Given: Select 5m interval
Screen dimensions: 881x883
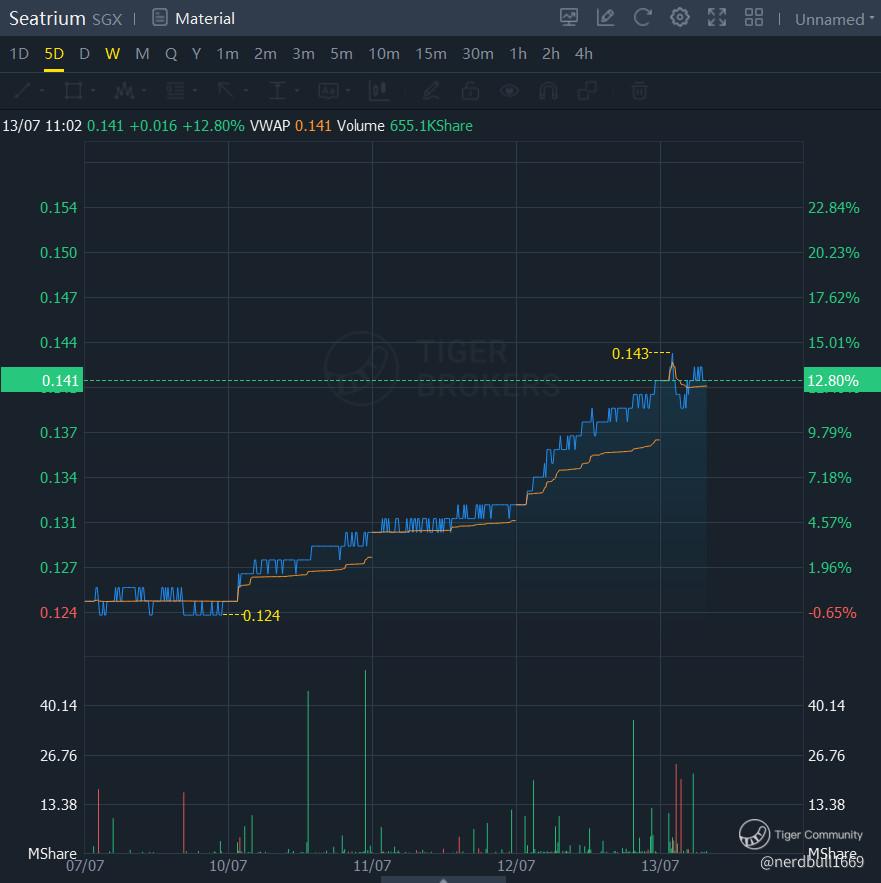Looking at the screenshot, I should 341,53.
